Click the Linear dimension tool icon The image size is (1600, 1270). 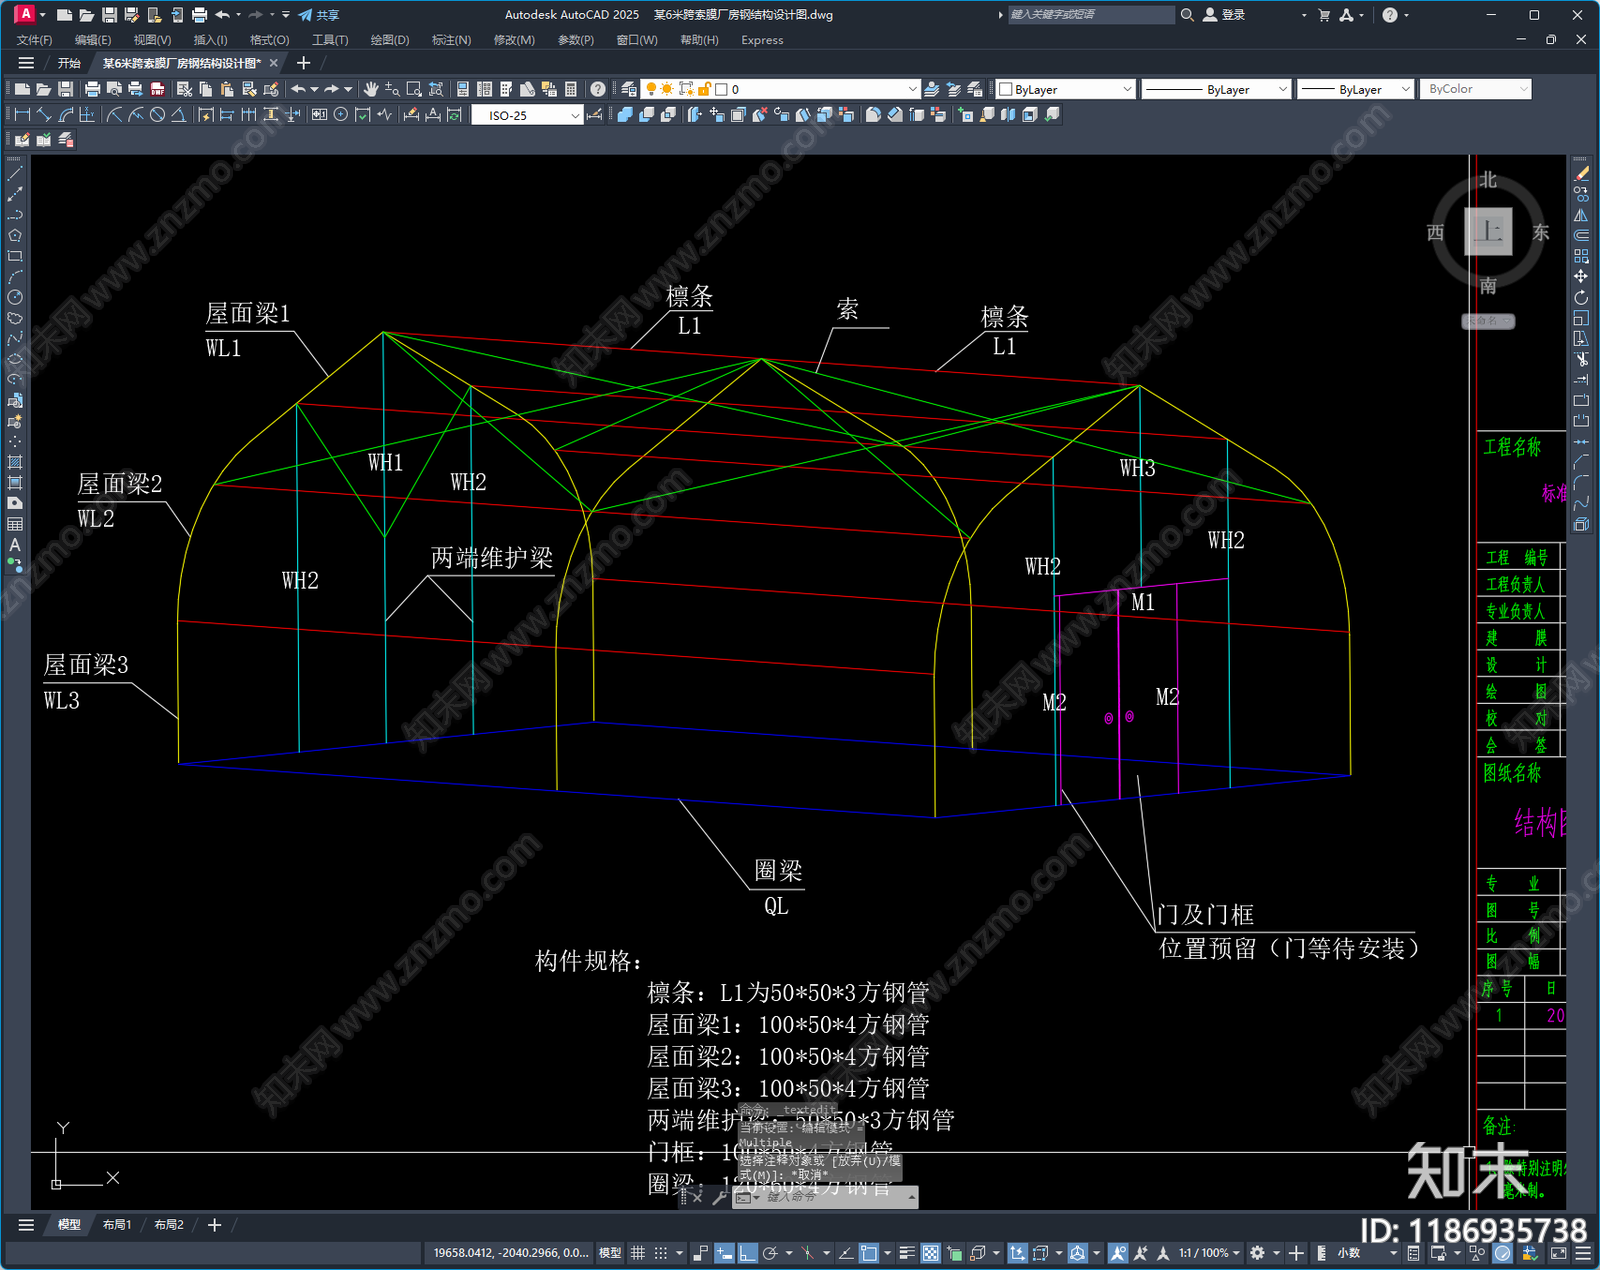pos(22,115)
